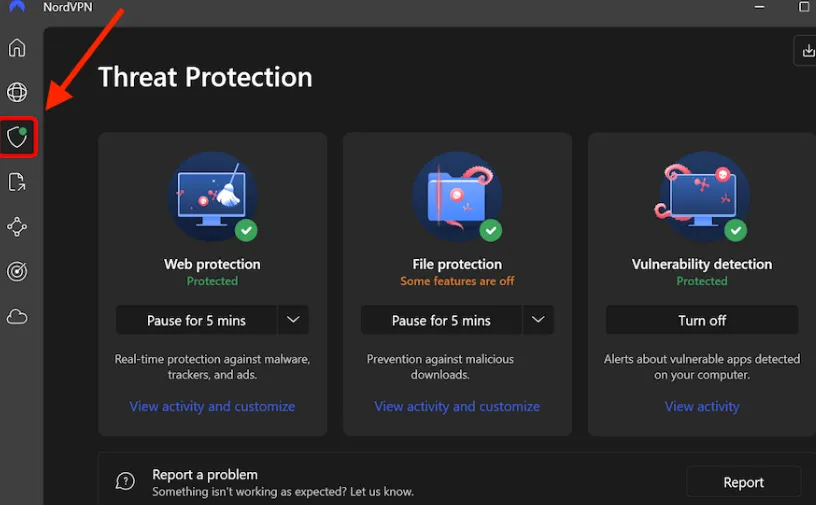This screenshot has width=816, height=505.
Task: Expand File protection pause duration dropdown
Action: point(538,320)
